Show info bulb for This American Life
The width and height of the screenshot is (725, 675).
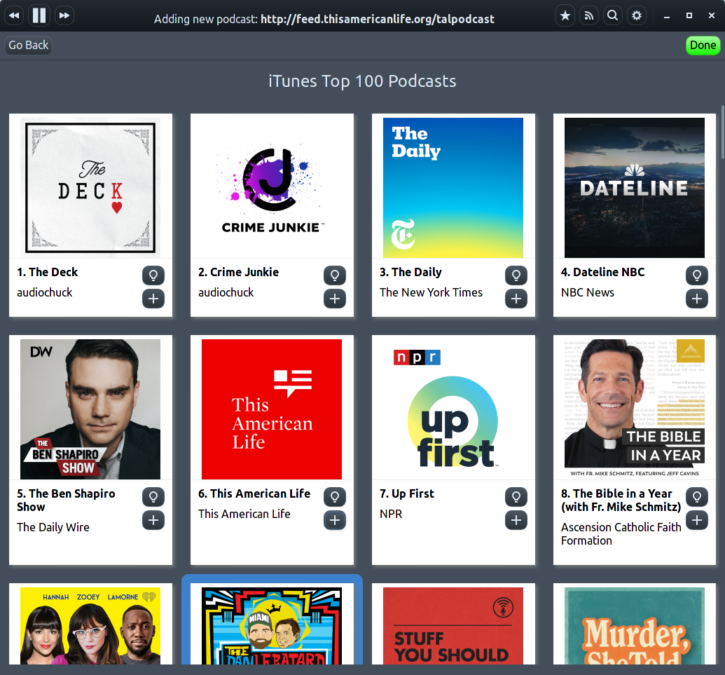pos(335,497)
